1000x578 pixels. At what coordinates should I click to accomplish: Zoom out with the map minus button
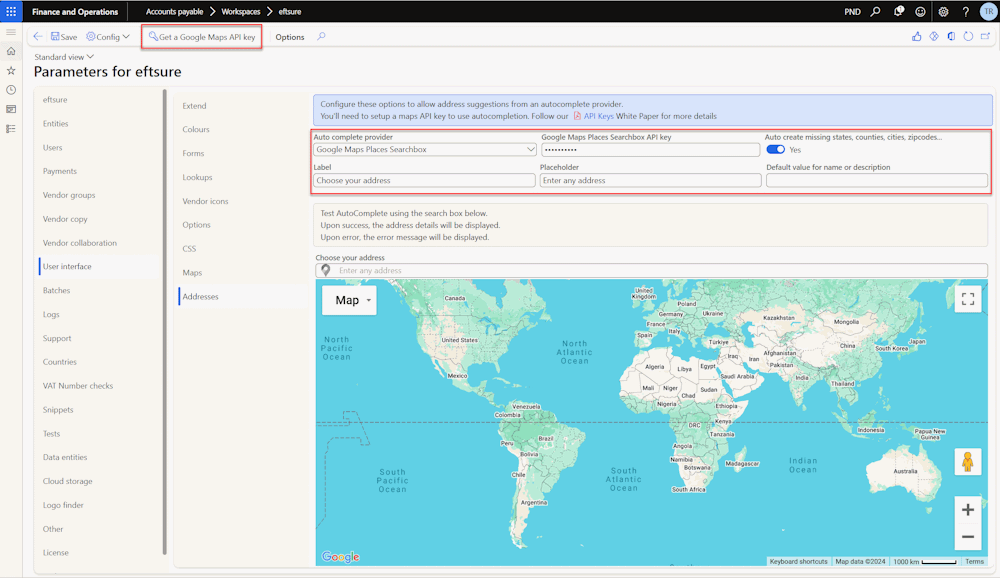pos(967,537)
